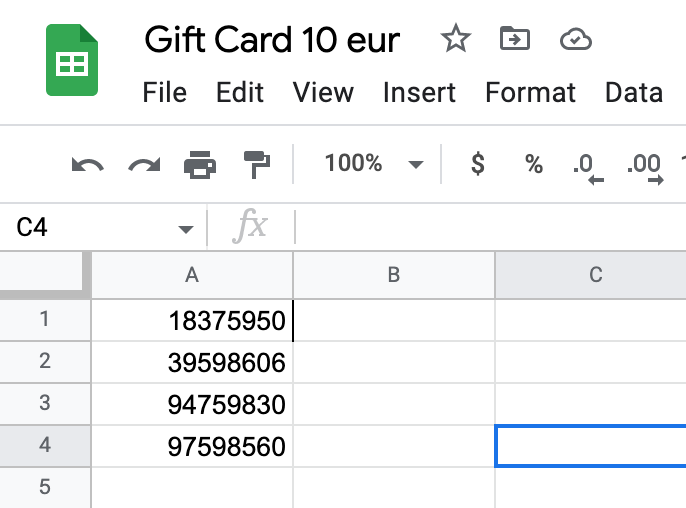Viewport: 686px width, 508px height.
Task: Print the spreadsheet
Action: point(200,164)
